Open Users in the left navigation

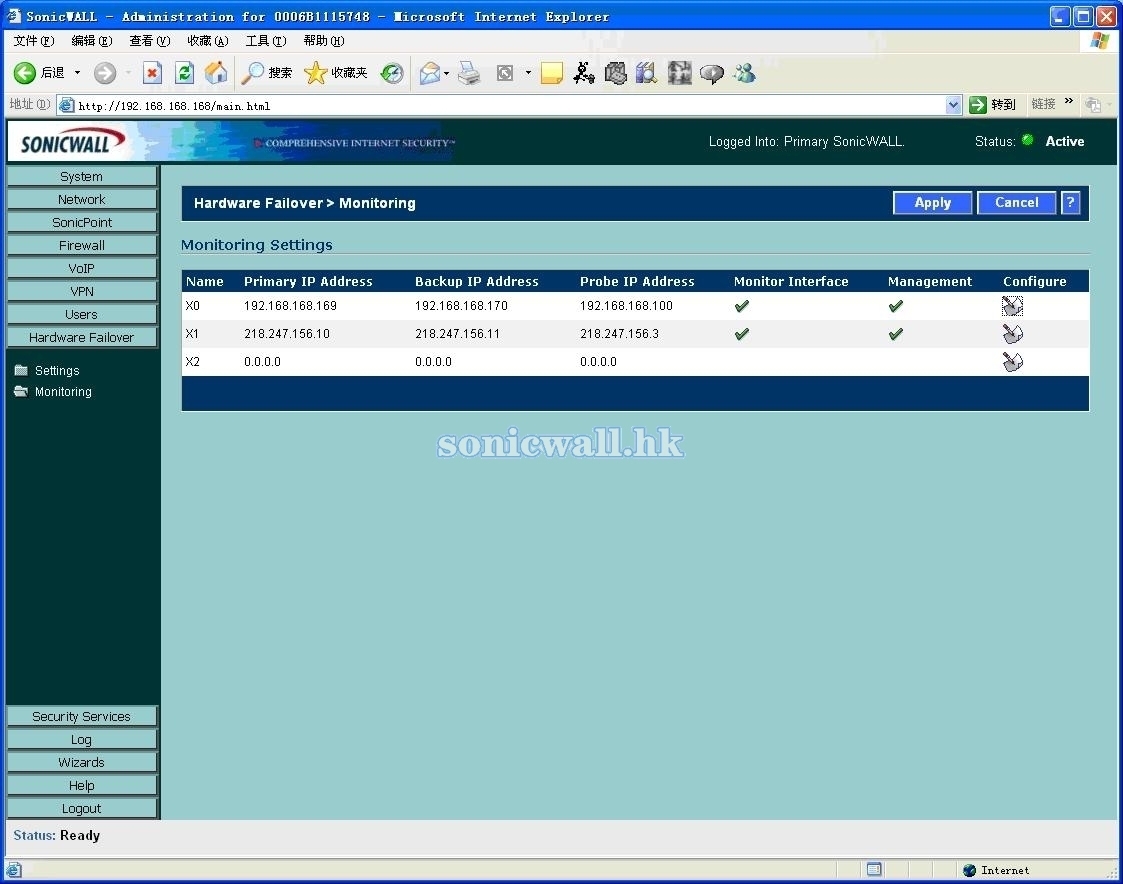tap(82, 314)
